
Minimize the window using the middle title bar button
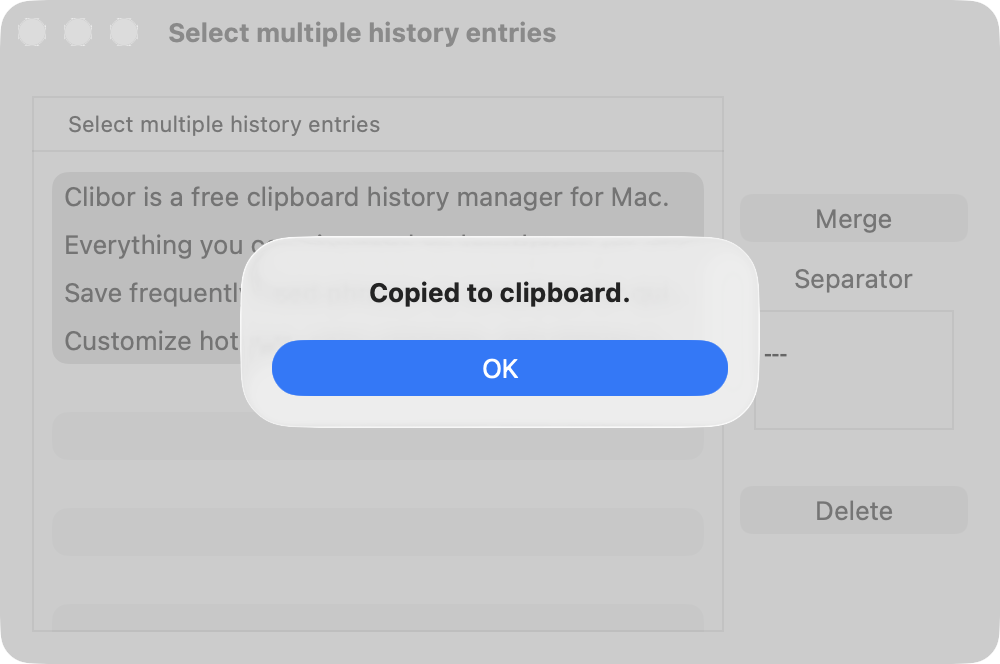coord(78,32)
